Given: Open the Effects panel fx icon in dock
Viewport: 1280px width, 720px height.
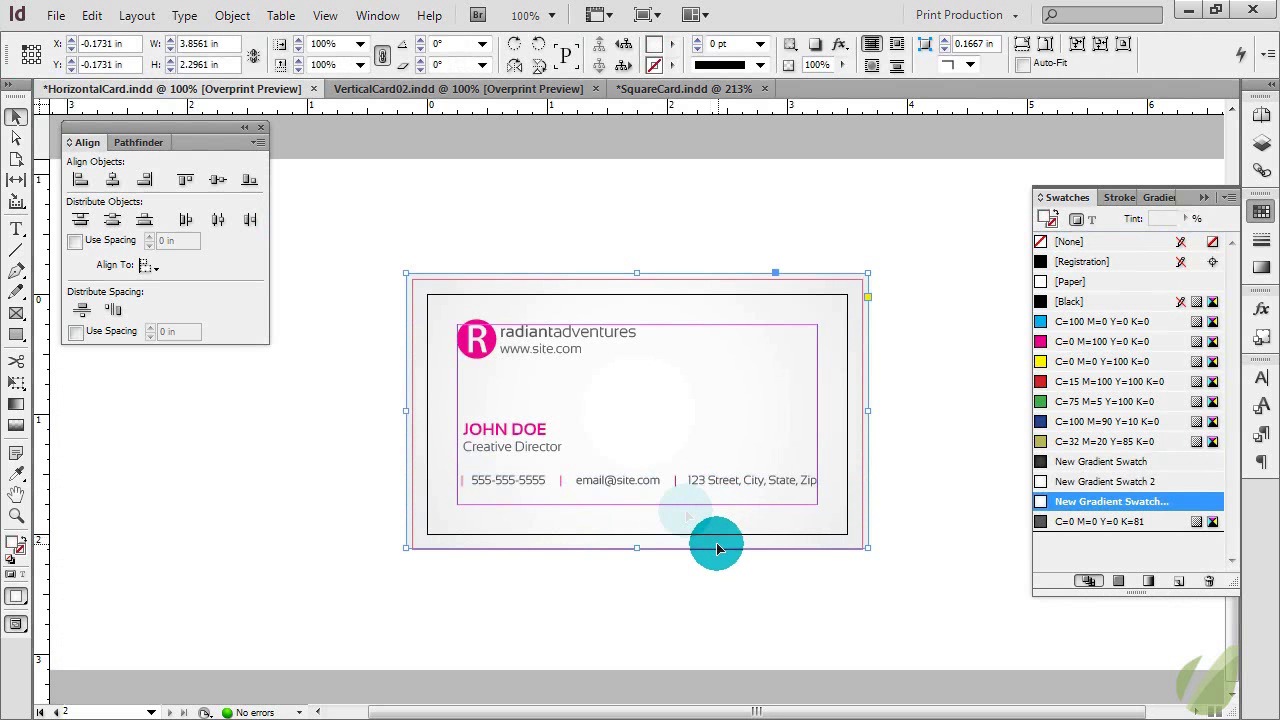Looking at the screenshot, I should tap(1262, 309).
